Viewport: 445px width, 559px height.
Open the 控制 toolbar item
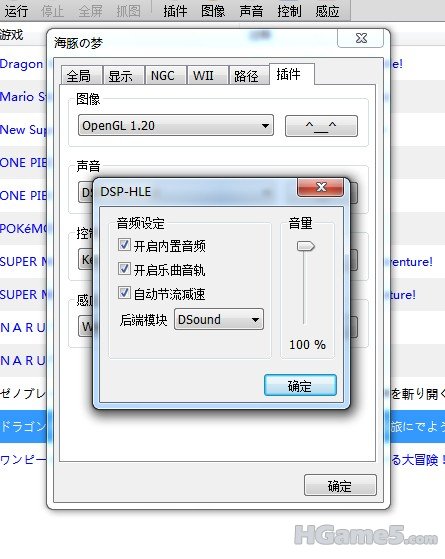pos(289,11)
